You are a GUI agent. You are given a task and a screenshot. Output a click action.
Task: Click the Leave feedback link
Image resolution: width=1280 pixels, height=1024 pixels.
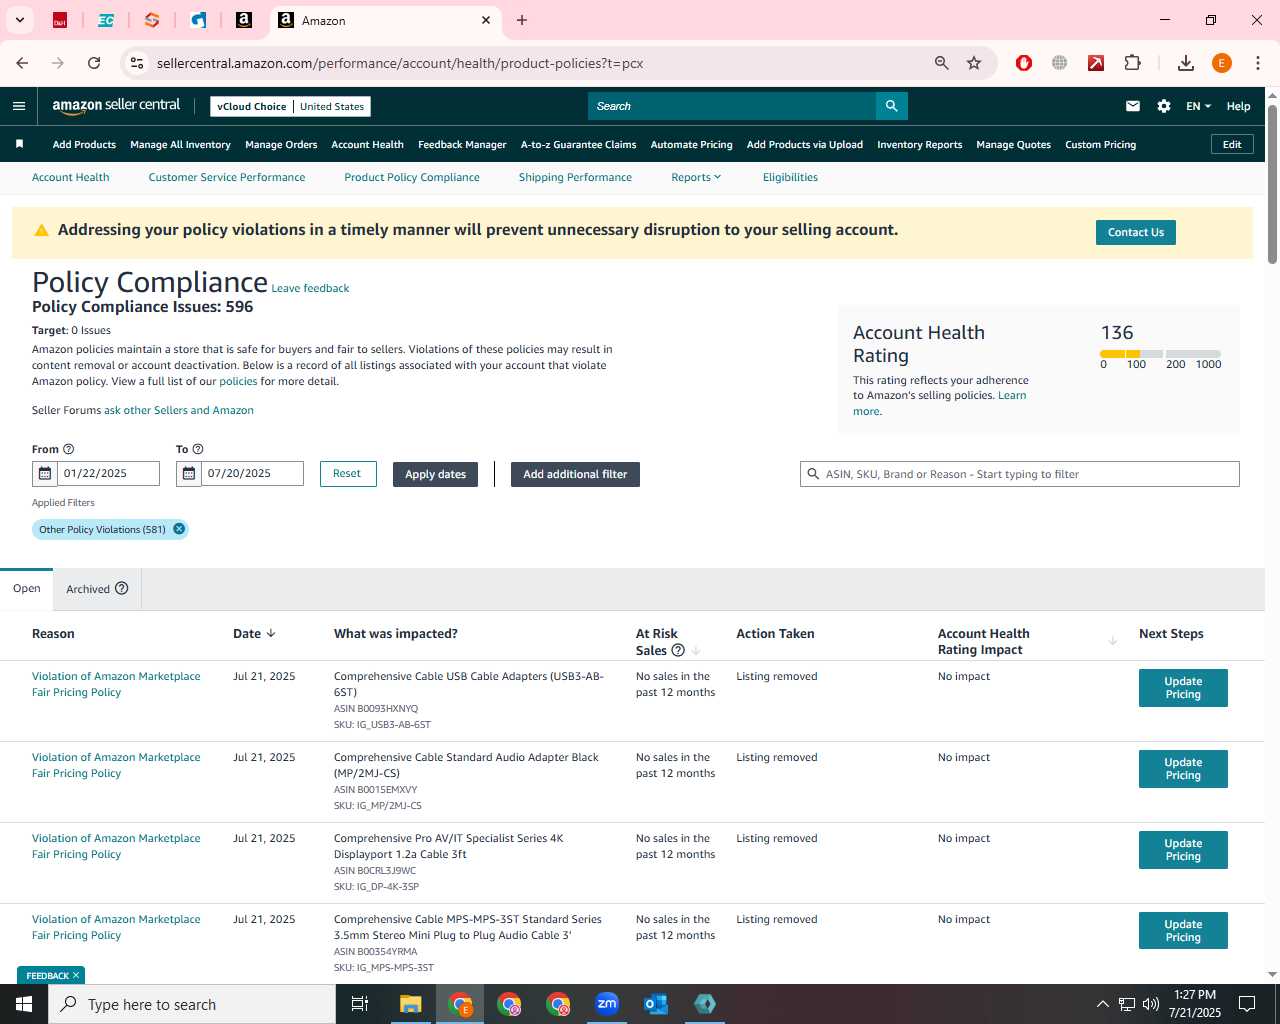pos(310,288)
